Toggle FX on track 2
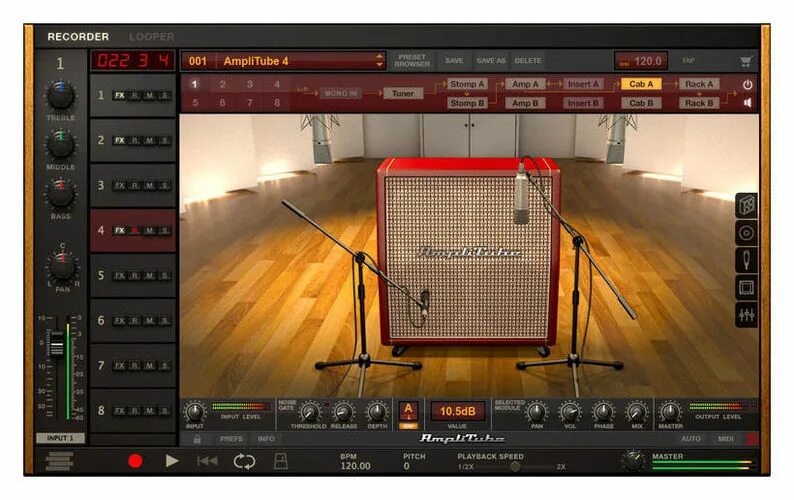Screen dimensions: 794x500 [120, 140]
